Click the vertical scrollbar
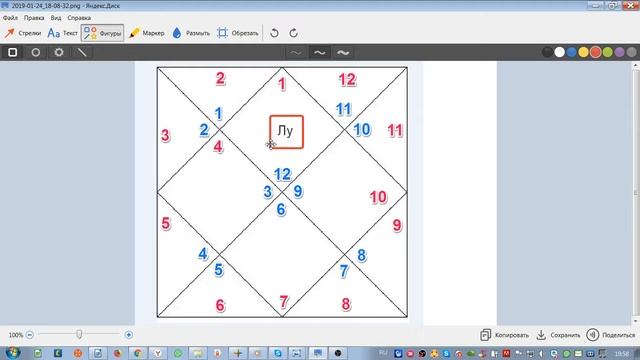The image size is (640, 360). 636,193
